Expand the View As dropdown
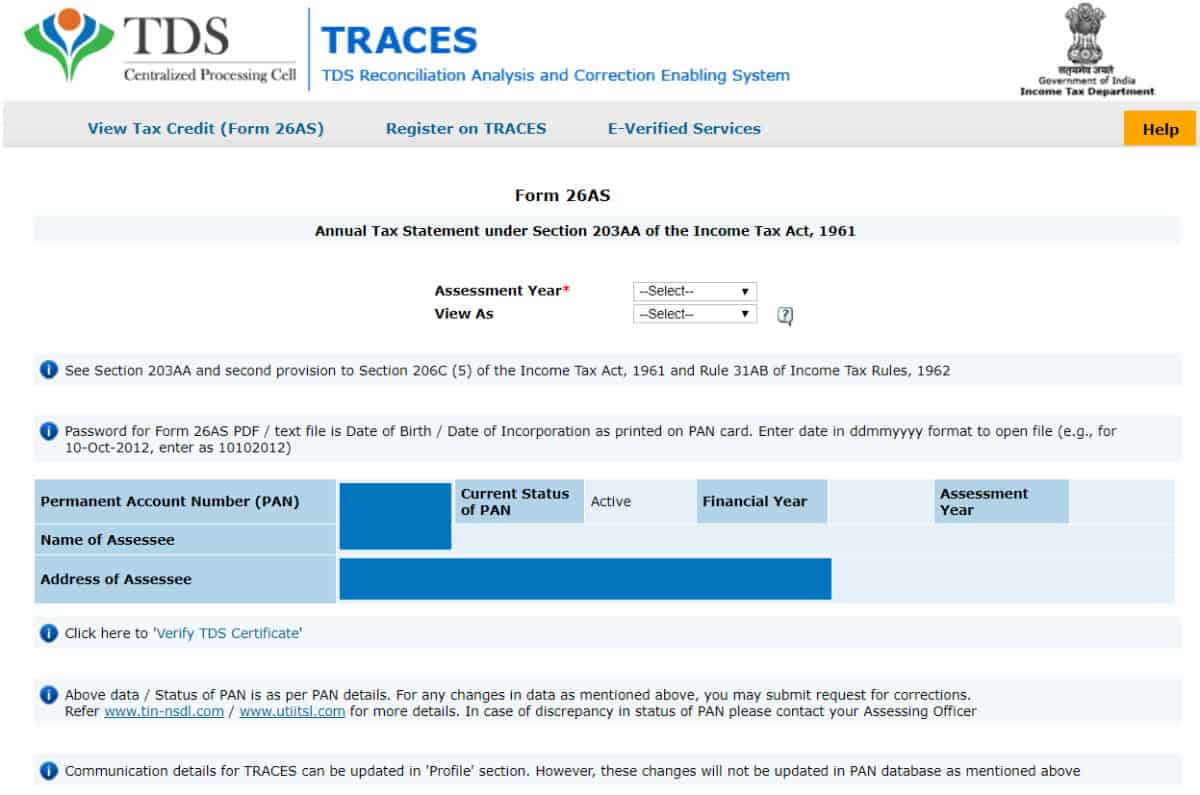1200x795 pixels. [x=695, y=314]
